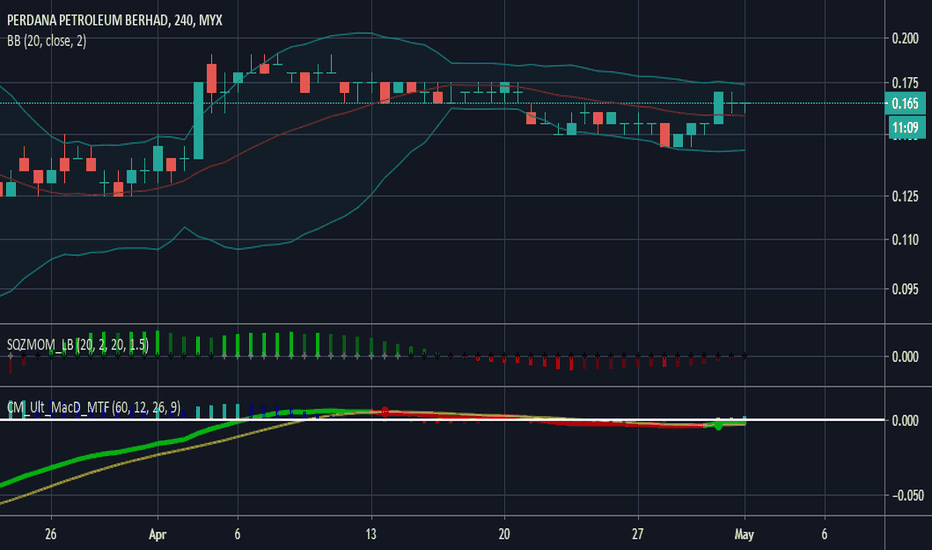This screenshot has width=932, height=550.
Task: Click the 0.110 price axis value
Action: tap(905, 240)
